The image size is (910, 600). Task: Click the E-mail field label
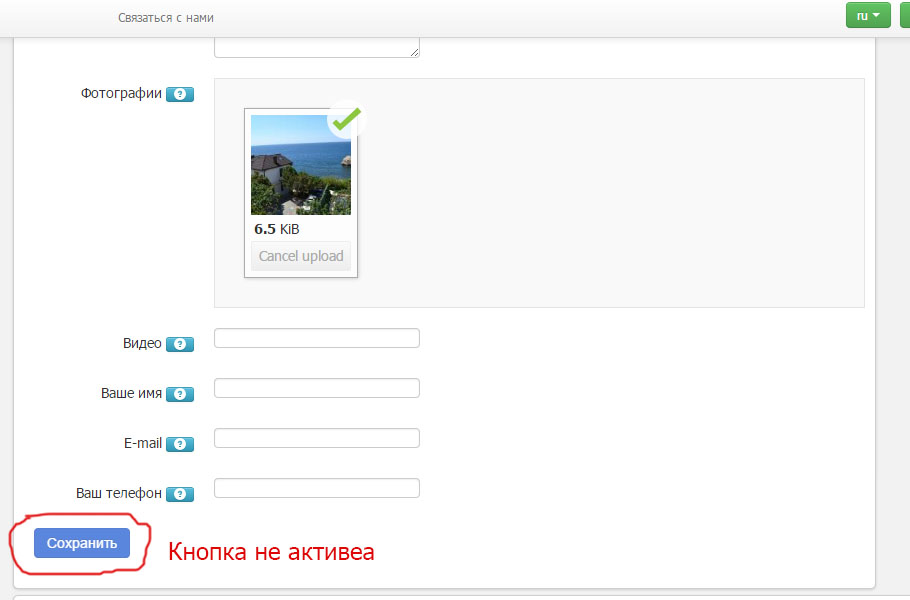click(143, 443)
